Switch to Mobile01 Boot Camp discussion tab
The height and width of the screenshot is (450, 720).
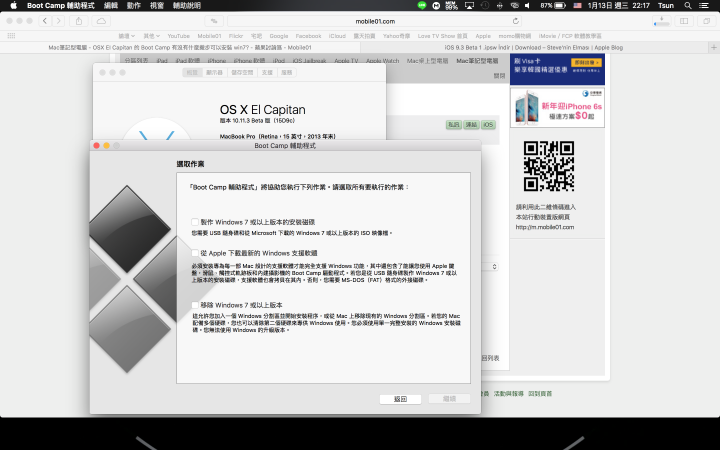point(180,47)
